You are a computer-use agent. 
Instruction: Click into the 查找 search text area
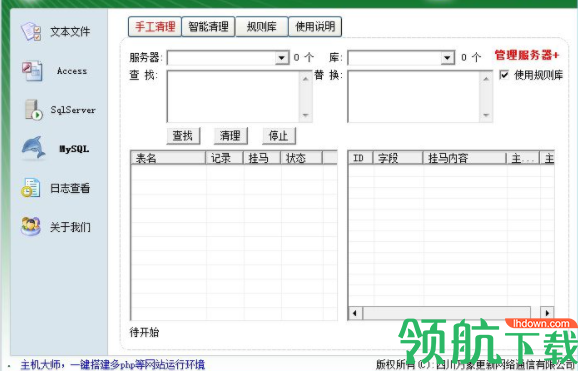pos(233,96)
